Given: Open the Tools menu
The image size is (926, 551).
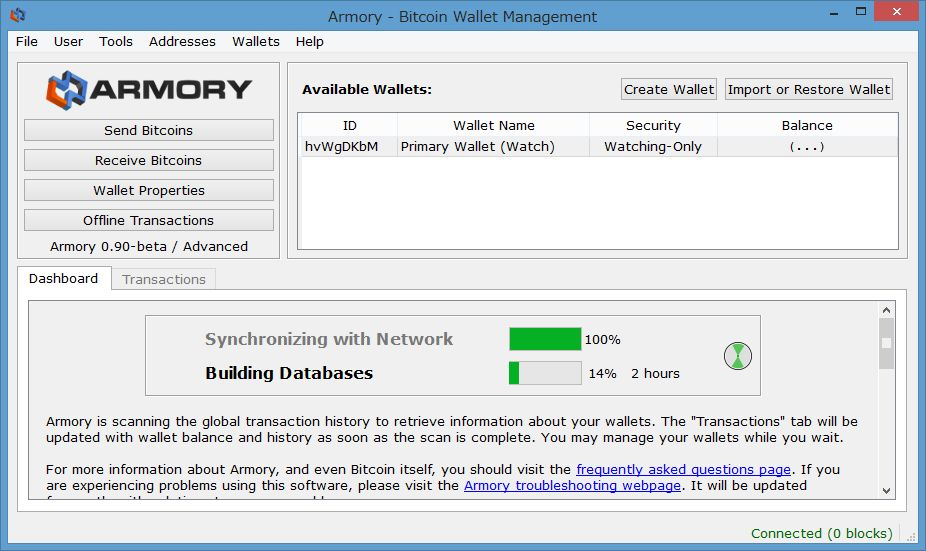Looking at the screenshot, I should (x=116, y=41).
